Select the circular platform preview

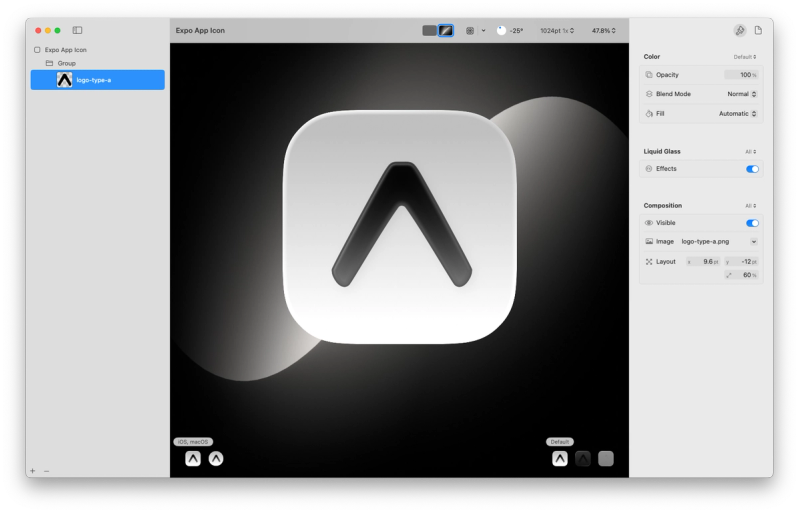[x=216, y=459]
